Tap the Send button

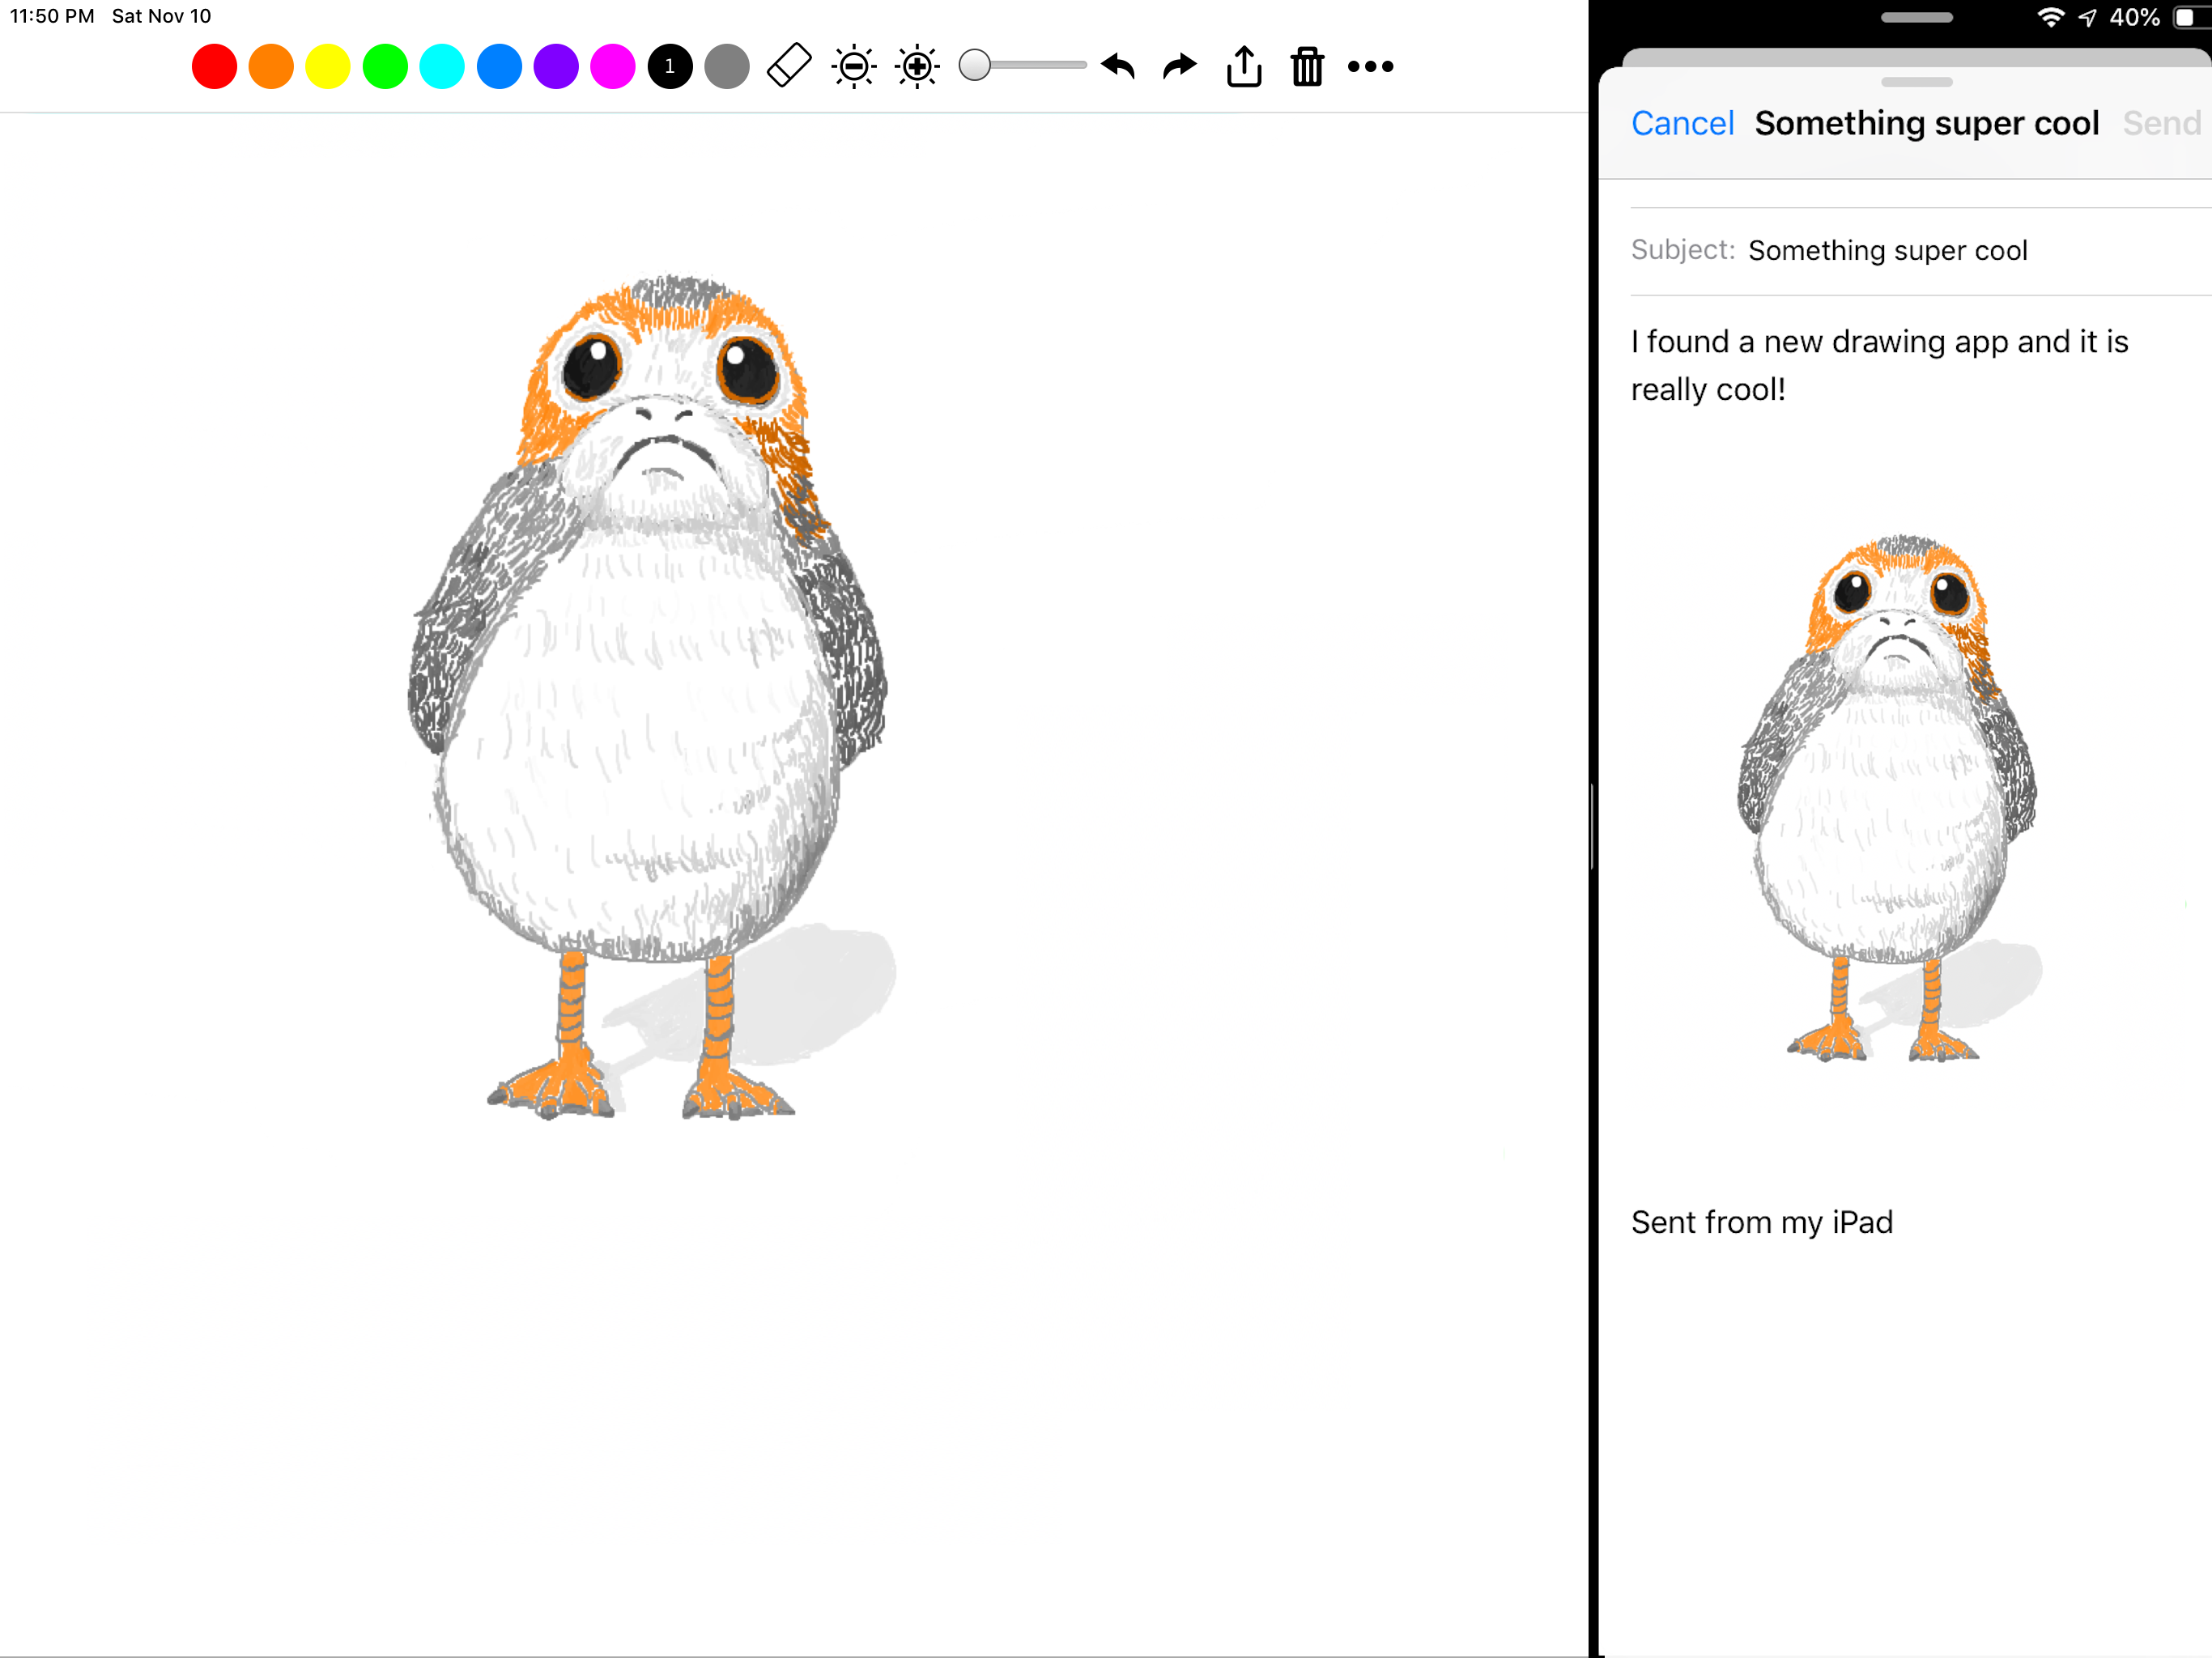pos(2161,123)
